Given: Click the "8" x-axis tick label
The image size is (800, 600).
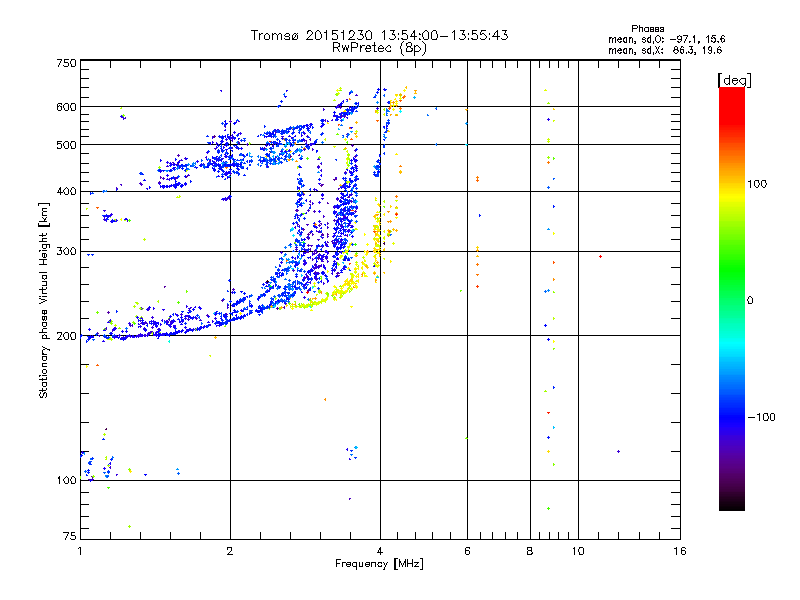Looking at the screenshot, I should tap(530, 551).
